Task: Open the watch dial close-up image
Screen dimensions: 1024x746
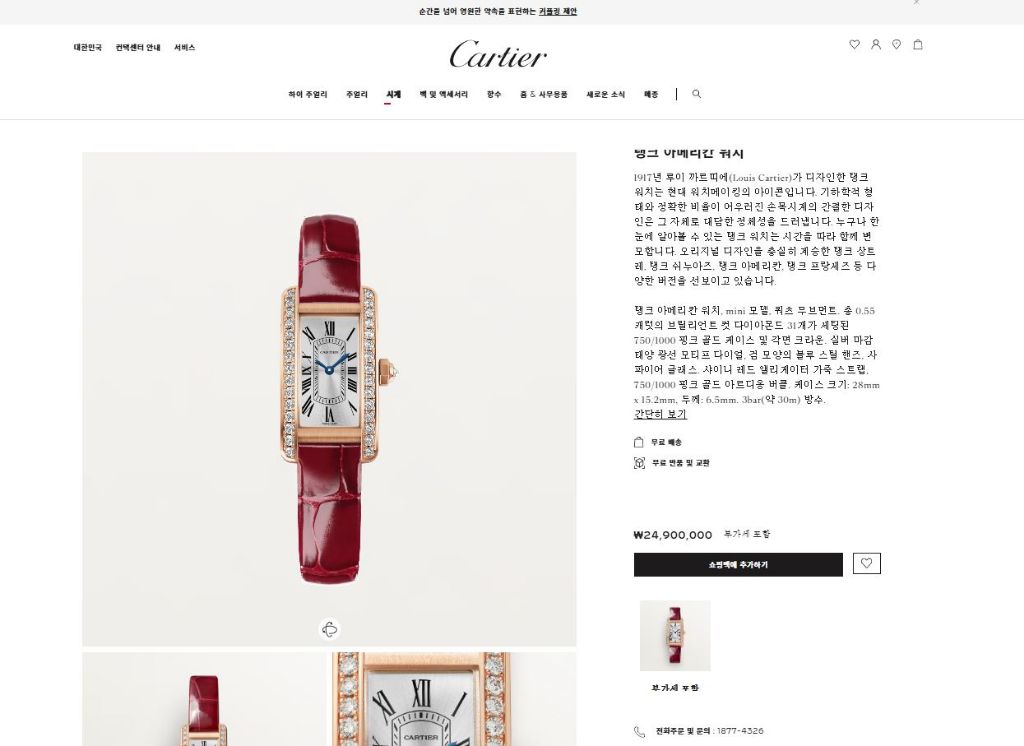Action: (x=454, y=699)
